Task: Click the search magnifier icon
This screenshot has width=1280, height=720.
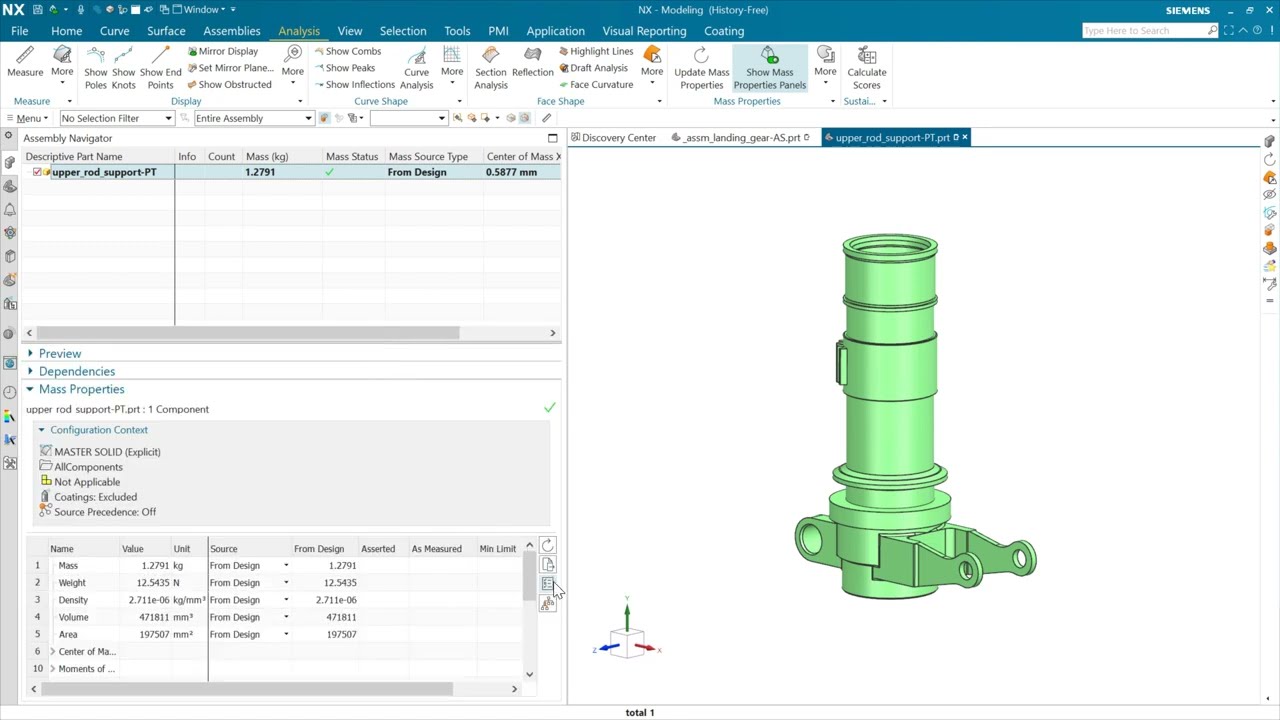Action: pos(1212,31)
